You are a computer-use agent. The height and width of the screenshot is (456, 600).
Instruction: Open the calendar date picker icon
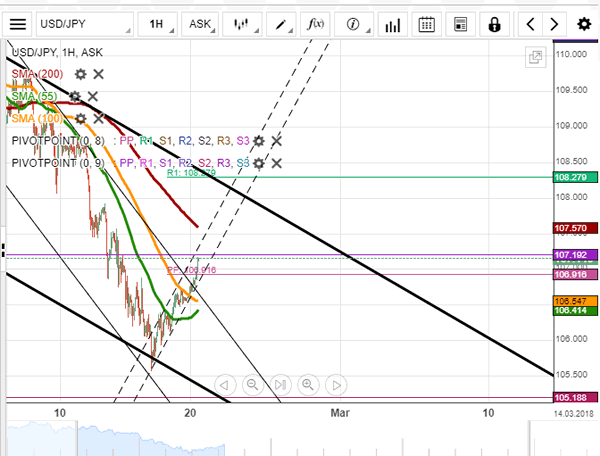point(426,24)
